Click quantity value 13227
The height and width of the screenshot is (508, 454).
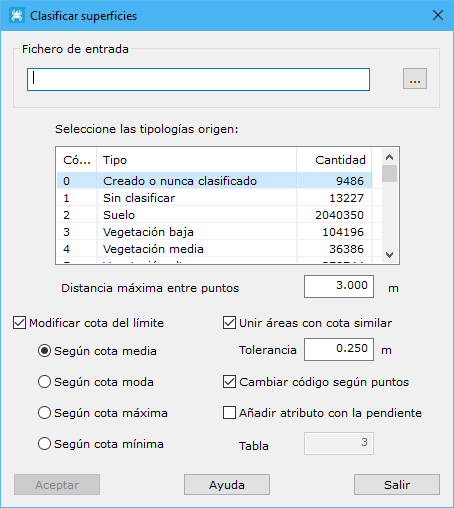(346, 198)
